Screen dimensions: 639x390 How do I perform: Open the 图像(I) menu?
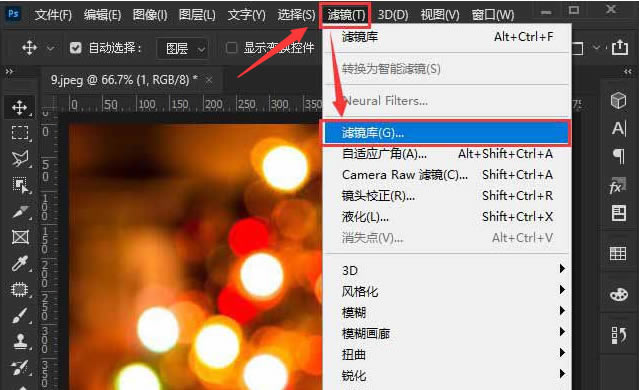pos(150,15)
